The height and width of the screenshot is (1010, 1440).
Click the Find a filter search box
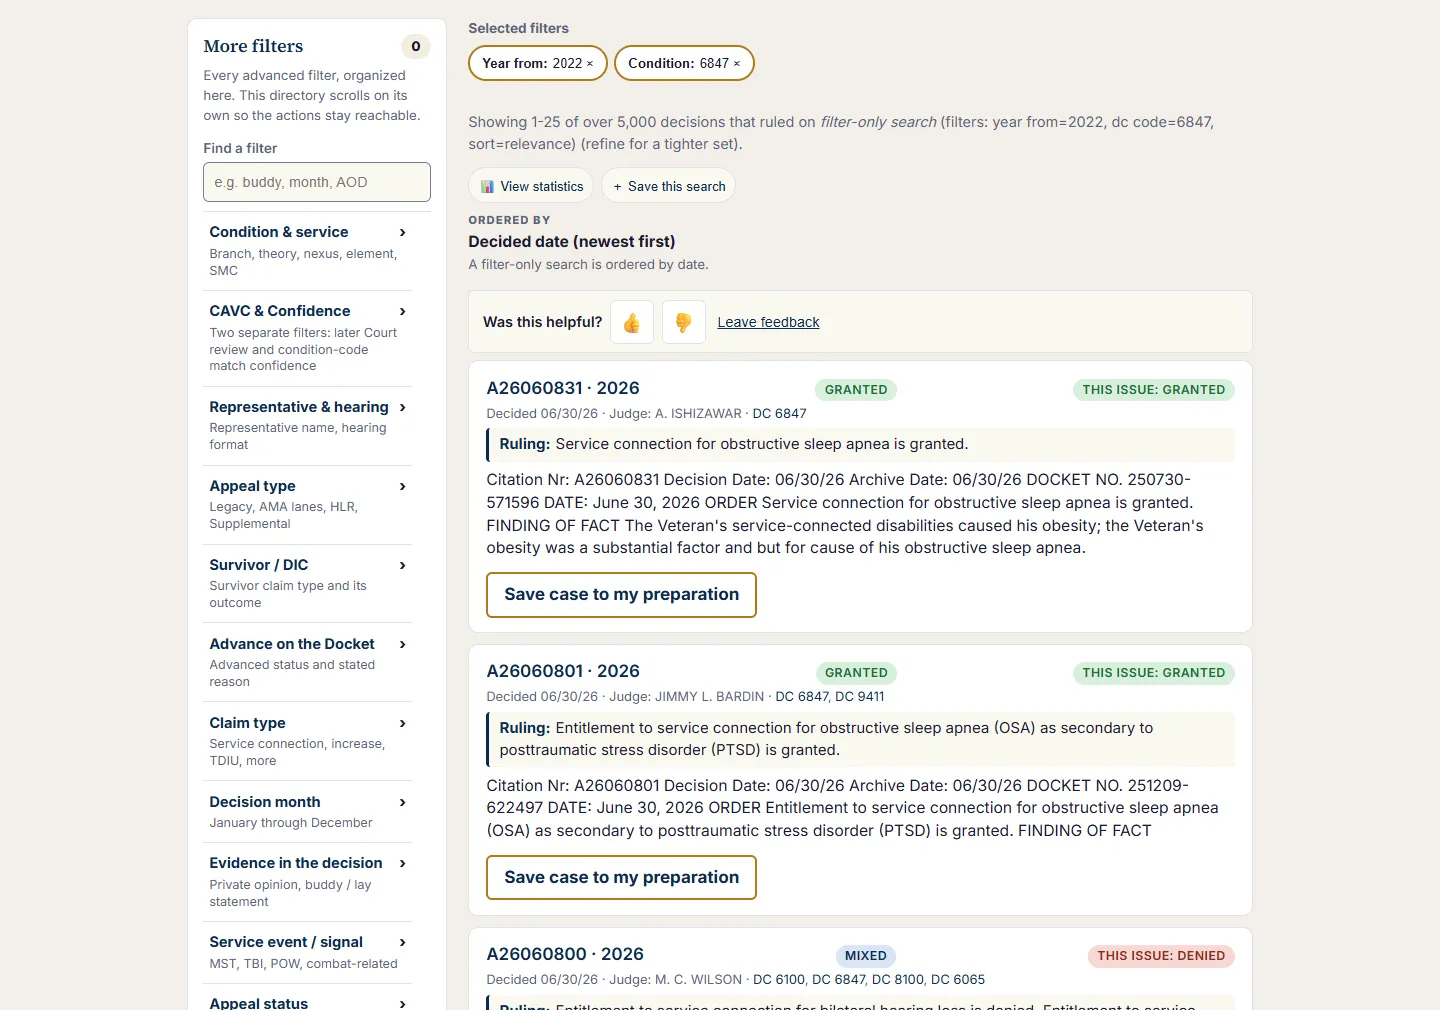tap(317, 182)
